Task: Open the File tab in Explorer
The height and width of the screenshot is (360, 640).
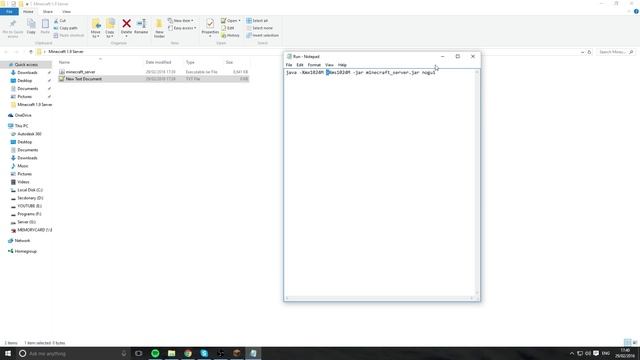Action: pos(9,11)
